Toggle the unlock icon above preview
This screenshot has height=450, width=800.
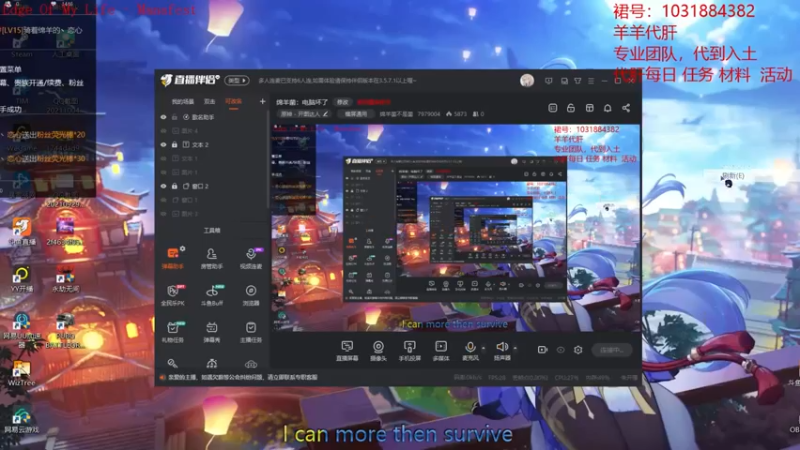click(x=571, y=108)
